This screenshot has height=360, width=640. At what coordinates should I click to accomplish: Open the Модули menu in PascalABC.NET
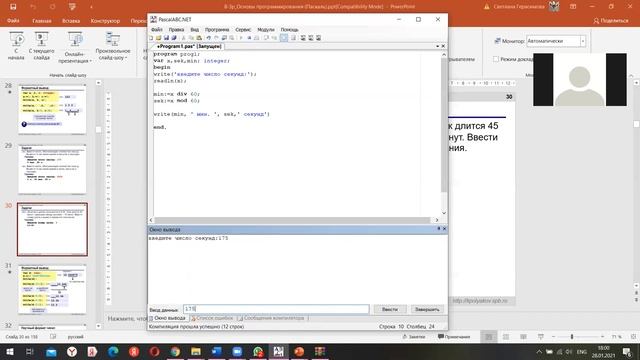pos(266,30)
